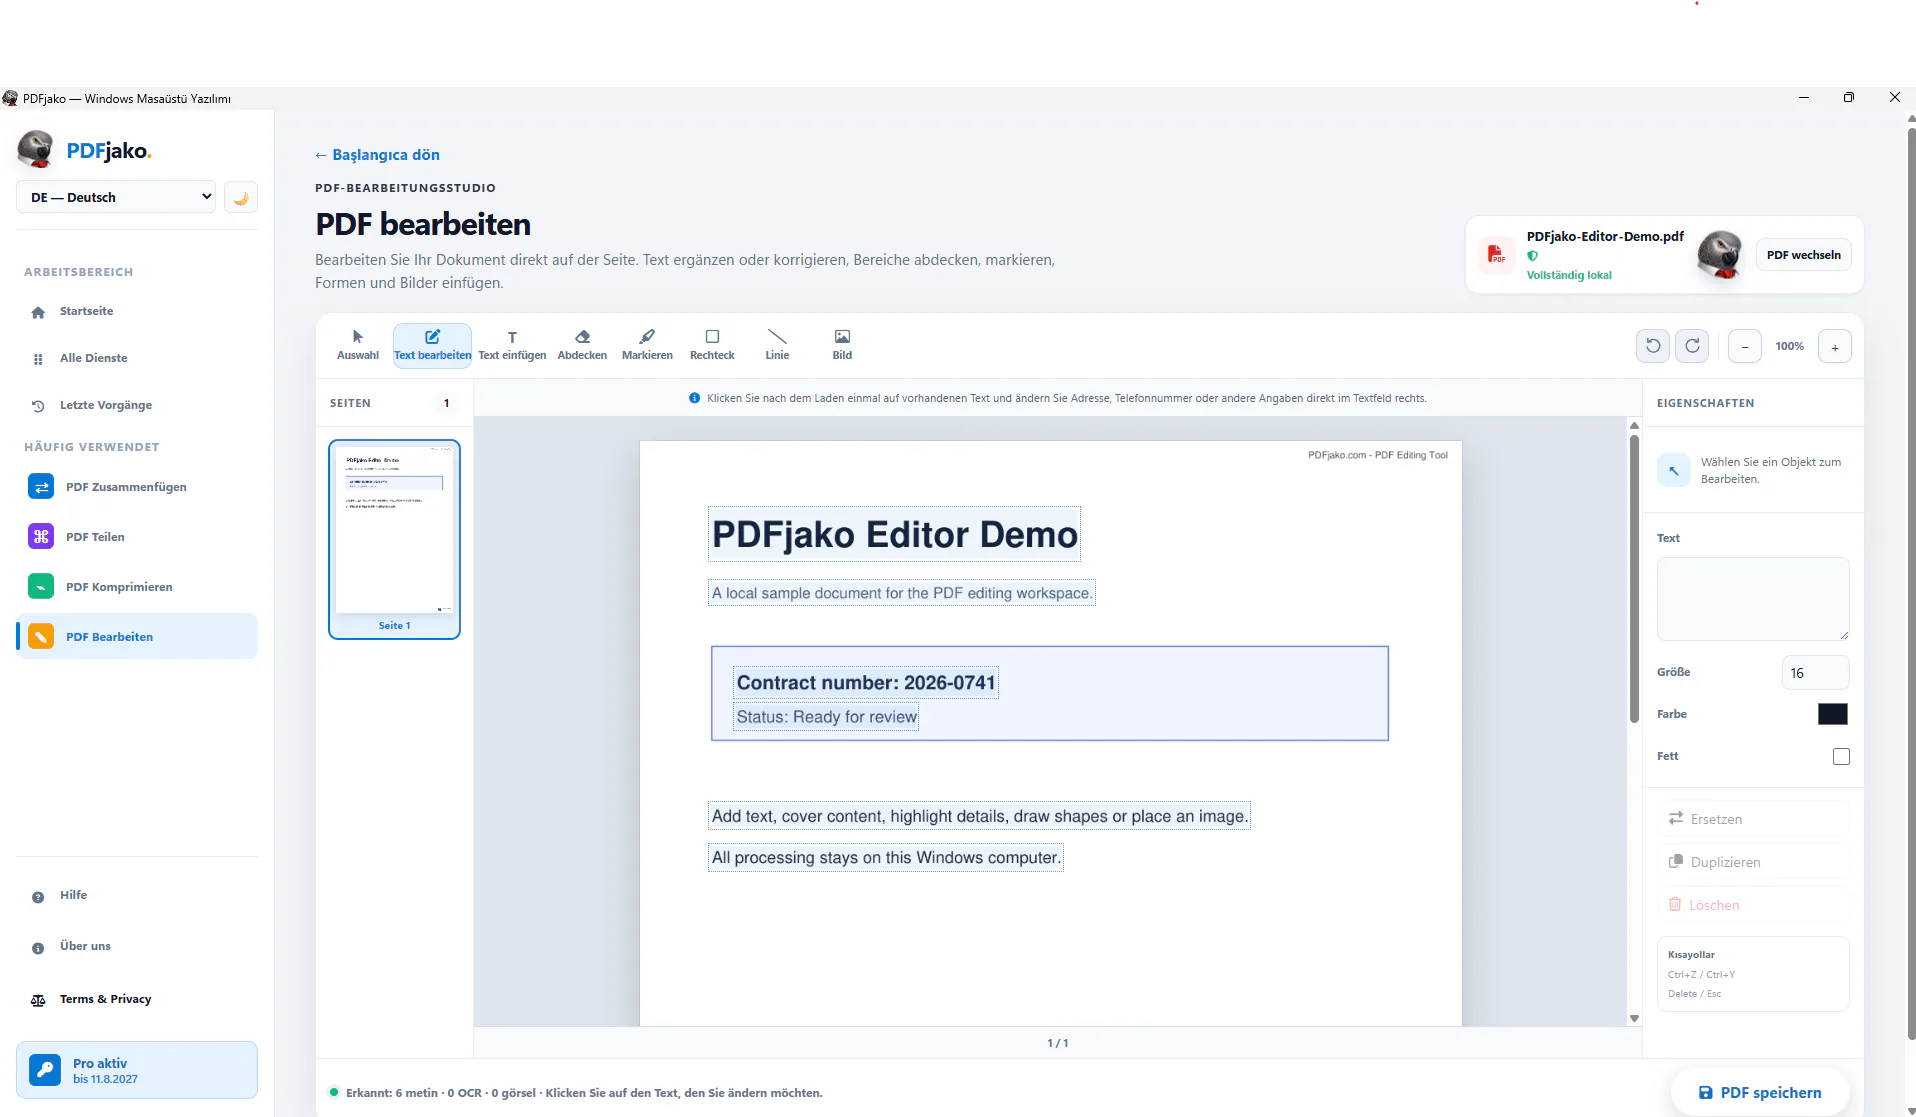Select the Rechteck shape tool
This screenshot has width=1916, height=1117.
coord(712,345)
